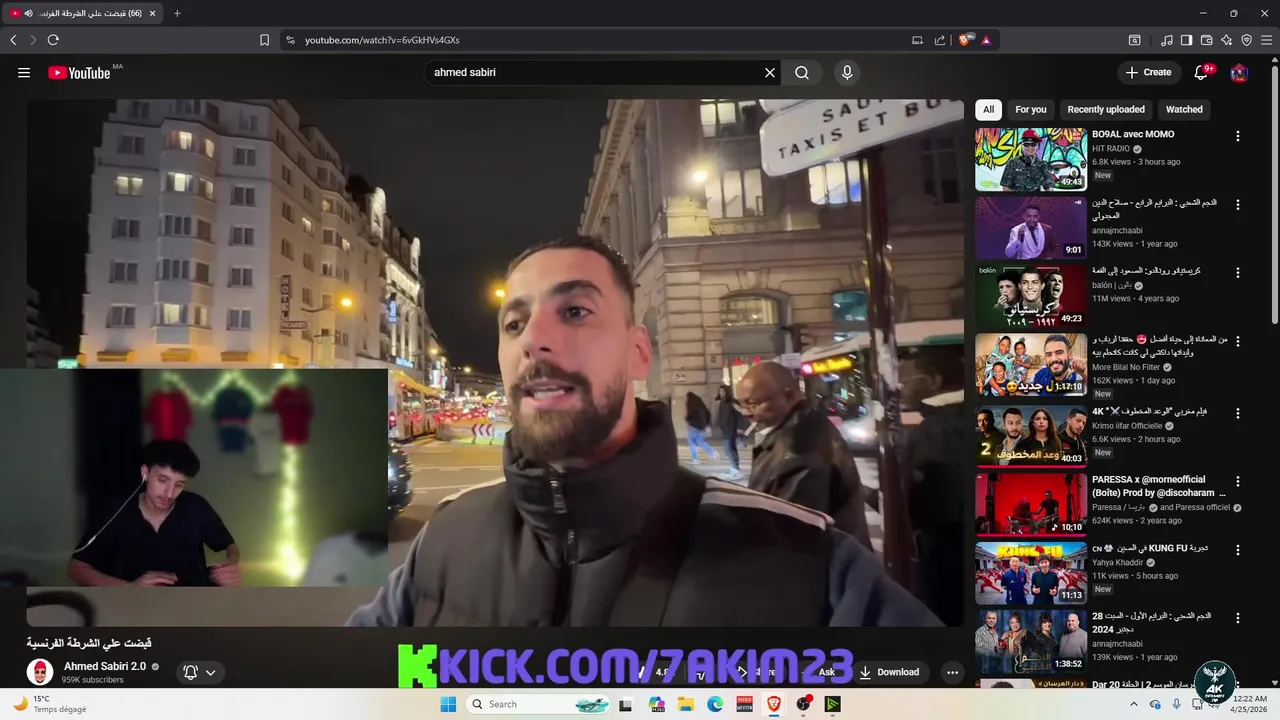Open Leo AI sparkle icon

click(1226, 40)
